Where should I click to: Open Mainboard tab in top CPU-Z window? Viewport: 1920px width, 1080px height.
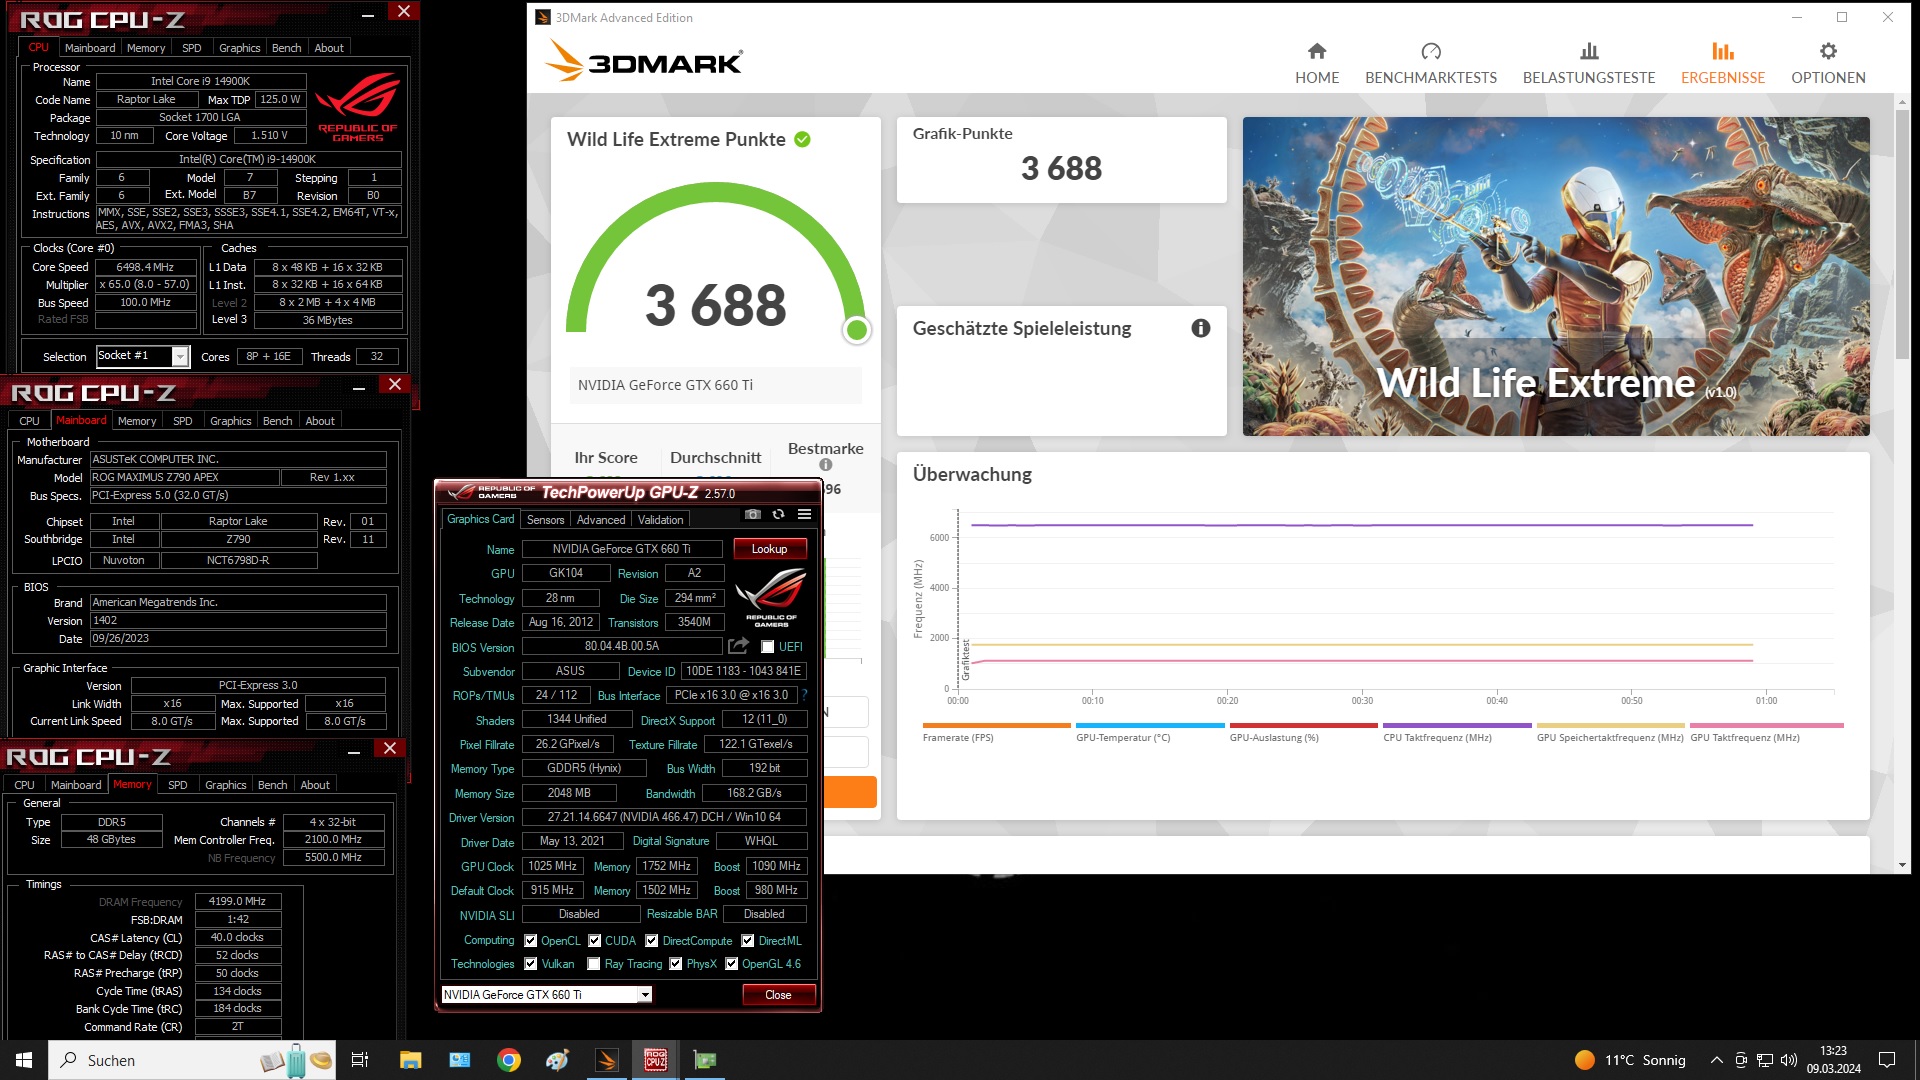point(90,48)
